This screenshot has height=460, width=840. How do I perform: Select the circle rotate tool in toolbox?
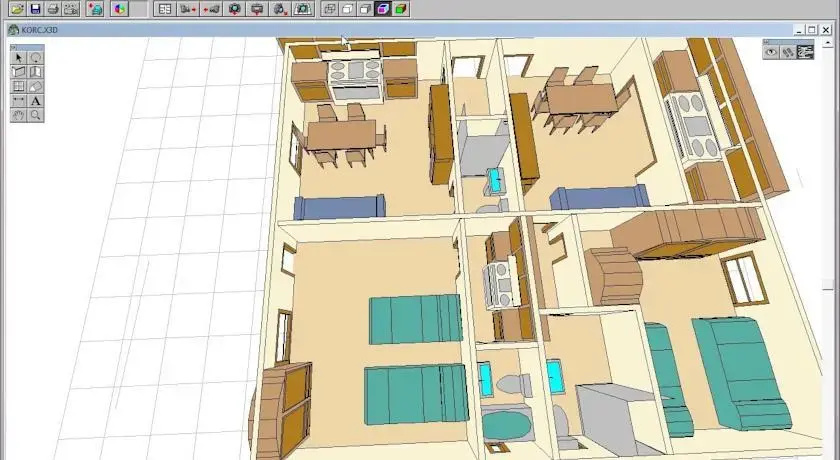tap(35, 58)
